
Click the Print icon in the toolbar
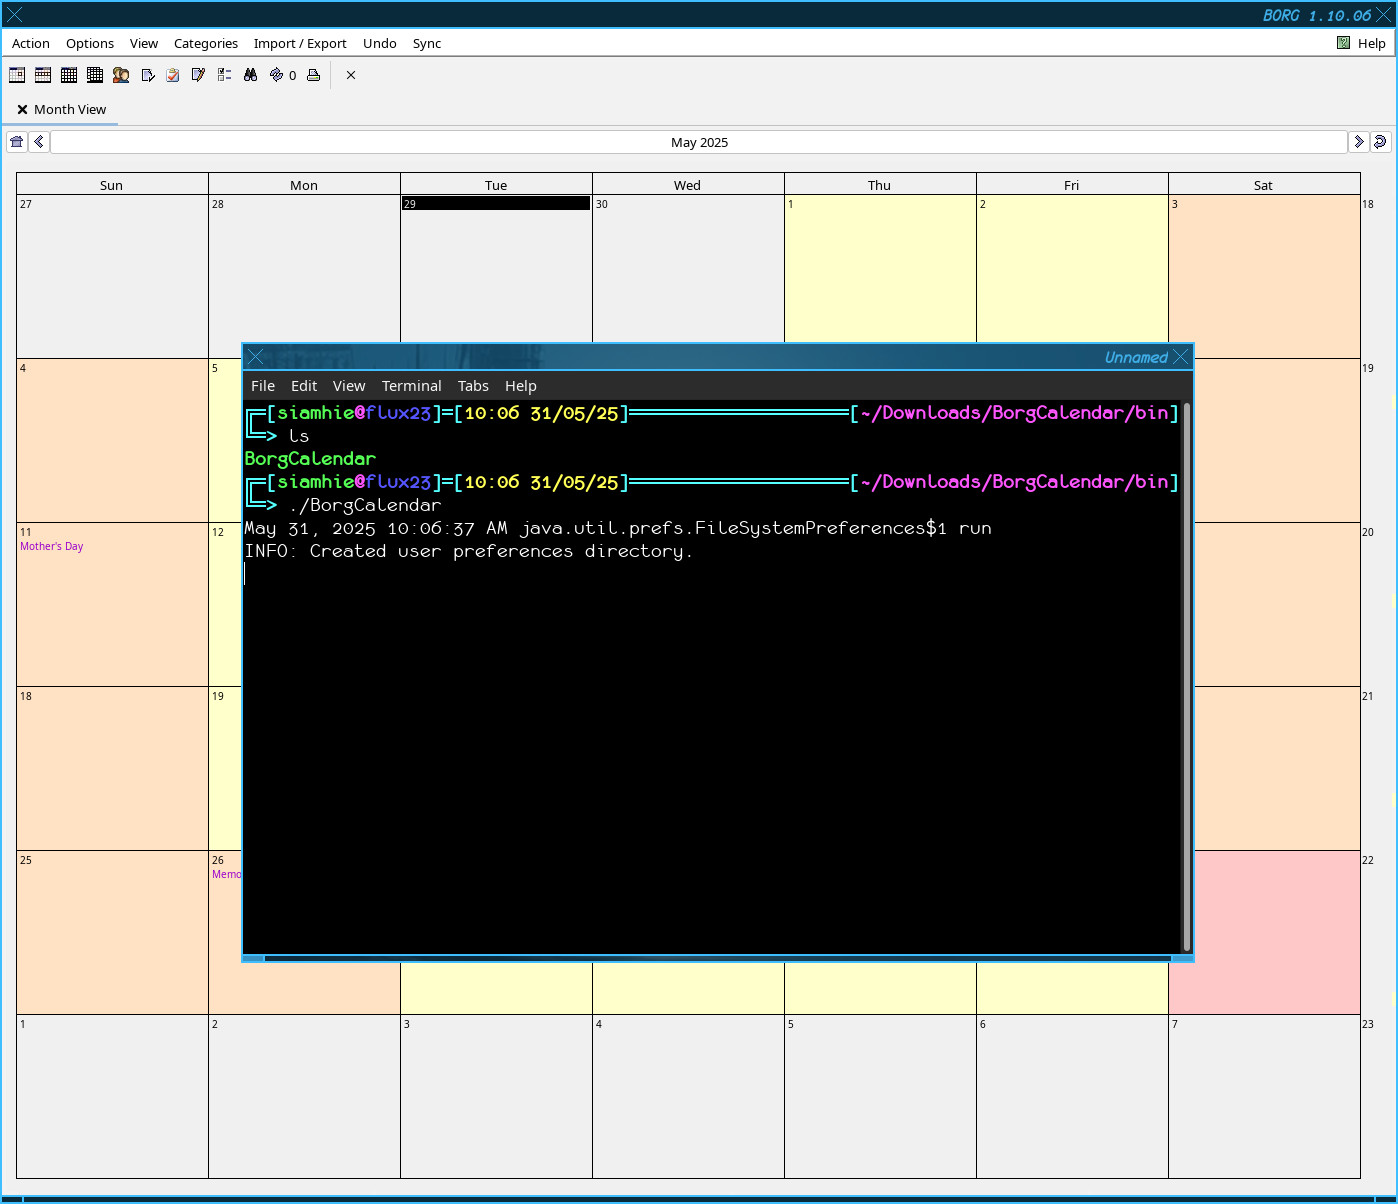click(x=314, y=75)
